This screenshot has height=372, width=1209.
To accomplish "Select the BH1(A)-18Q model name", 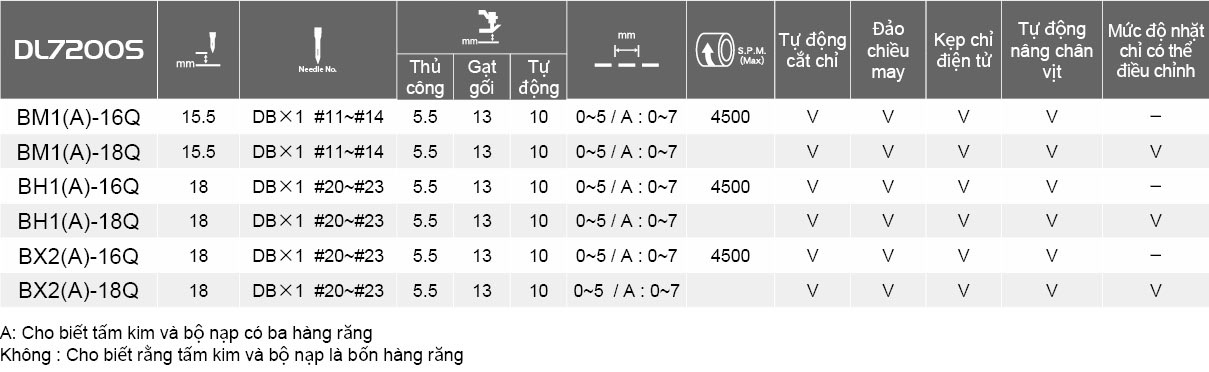I will coord(79,220).
